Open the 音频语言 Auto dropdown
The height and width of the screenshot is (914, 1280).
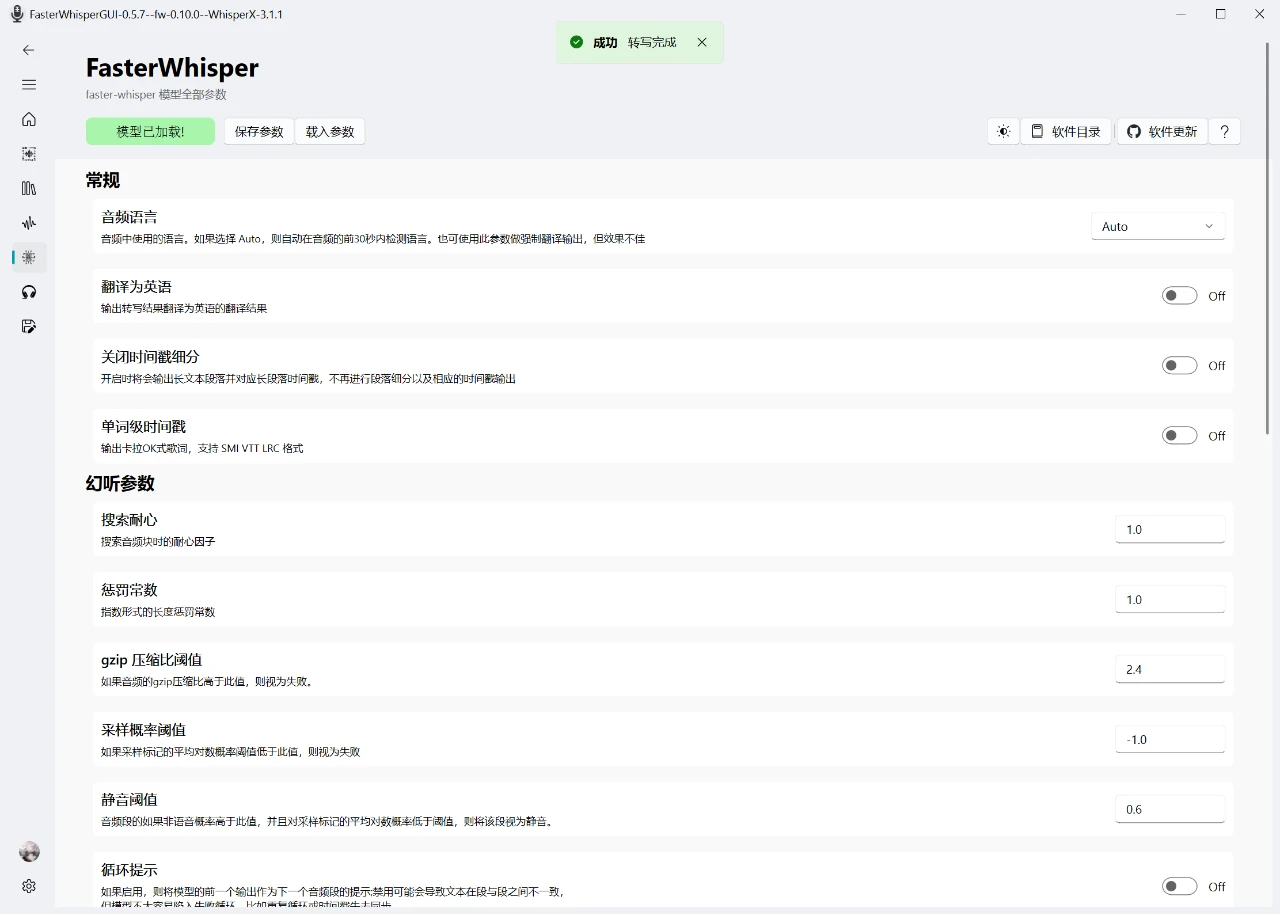click(x=1158, y=226)
